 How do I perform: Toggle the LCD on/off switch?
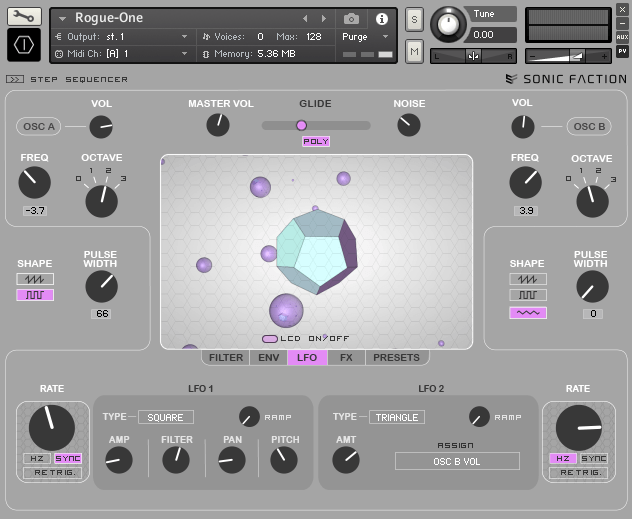click(x=270, y=339)
